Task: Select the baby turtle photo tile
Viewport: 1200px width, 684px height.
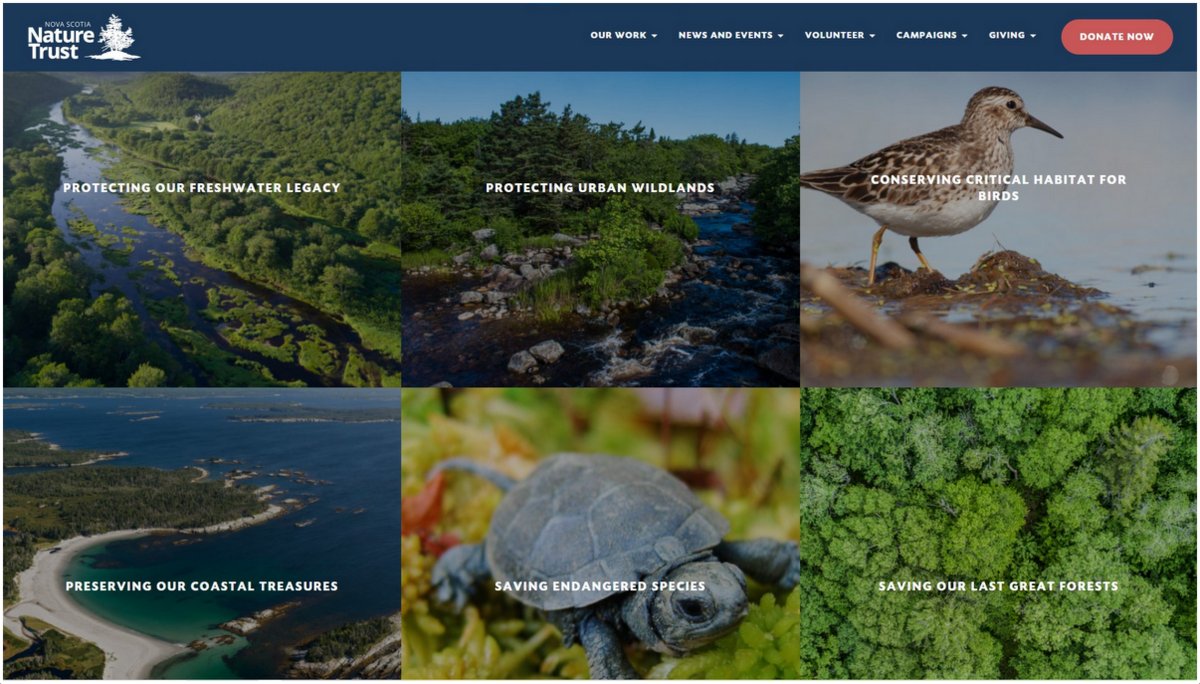Action: (x=600, y=534)
